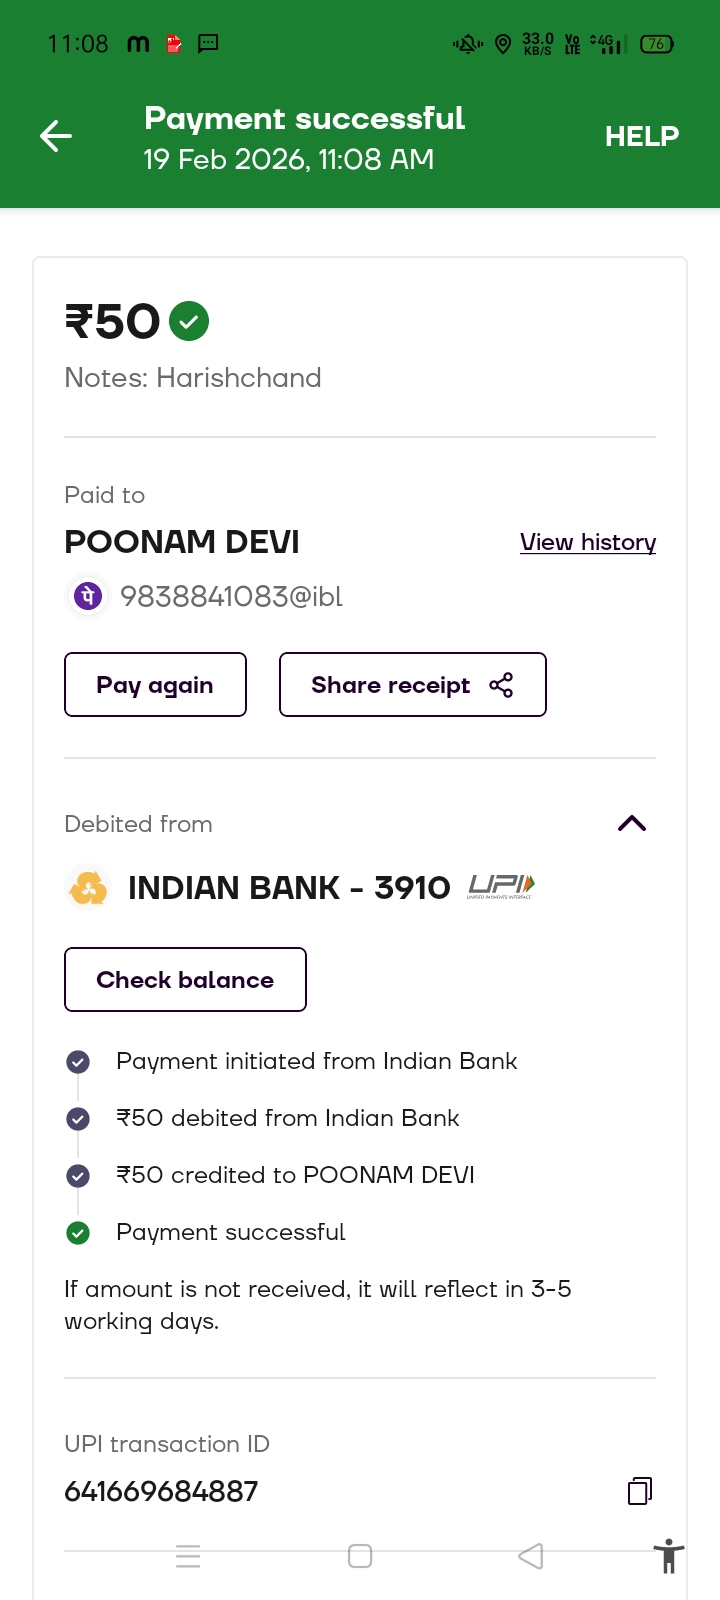
Task: Tap the Android recent apps menu button
Action: coord(188,1556)
